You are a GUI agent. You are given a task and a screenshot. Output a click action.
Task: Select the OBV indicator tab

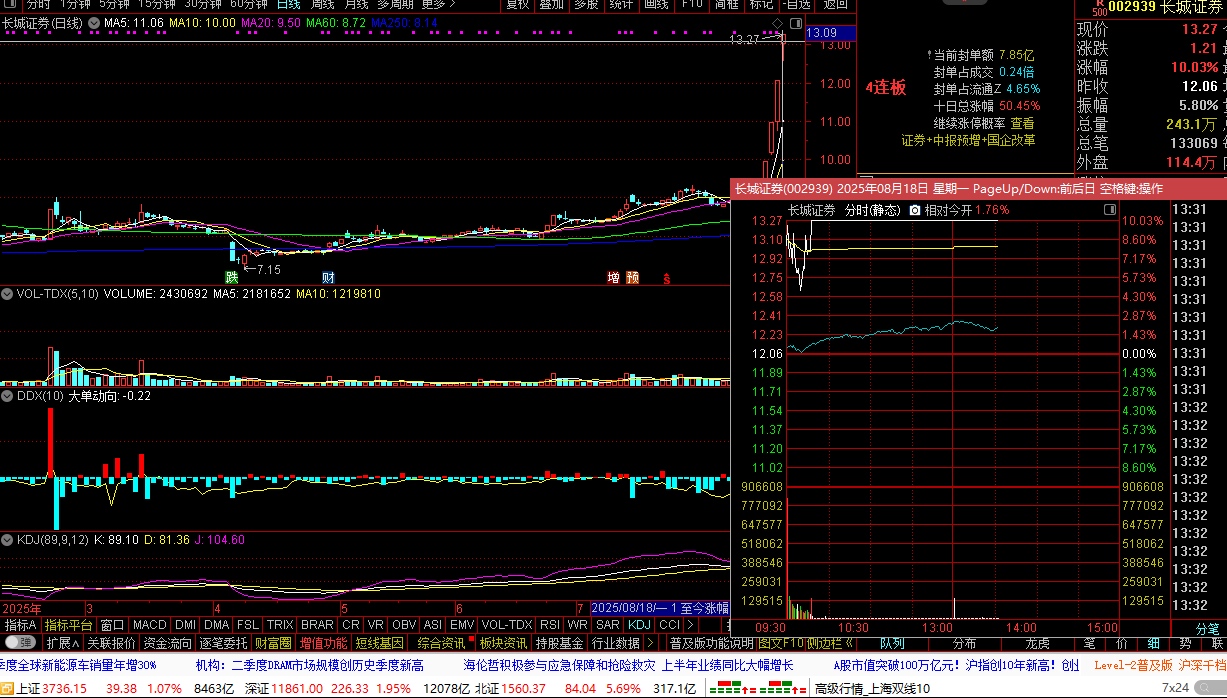point(404,625)
